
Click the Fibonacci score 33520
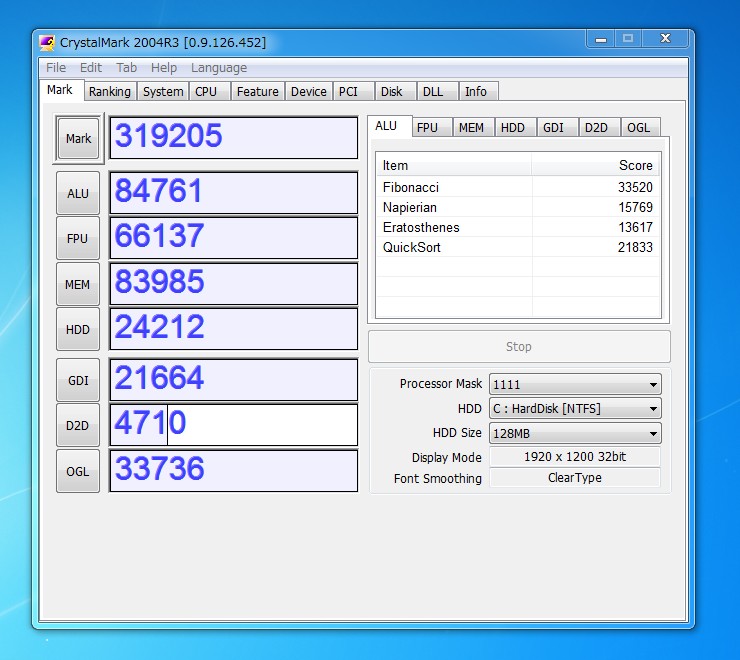pyautogui.click(x=635, y=187)
